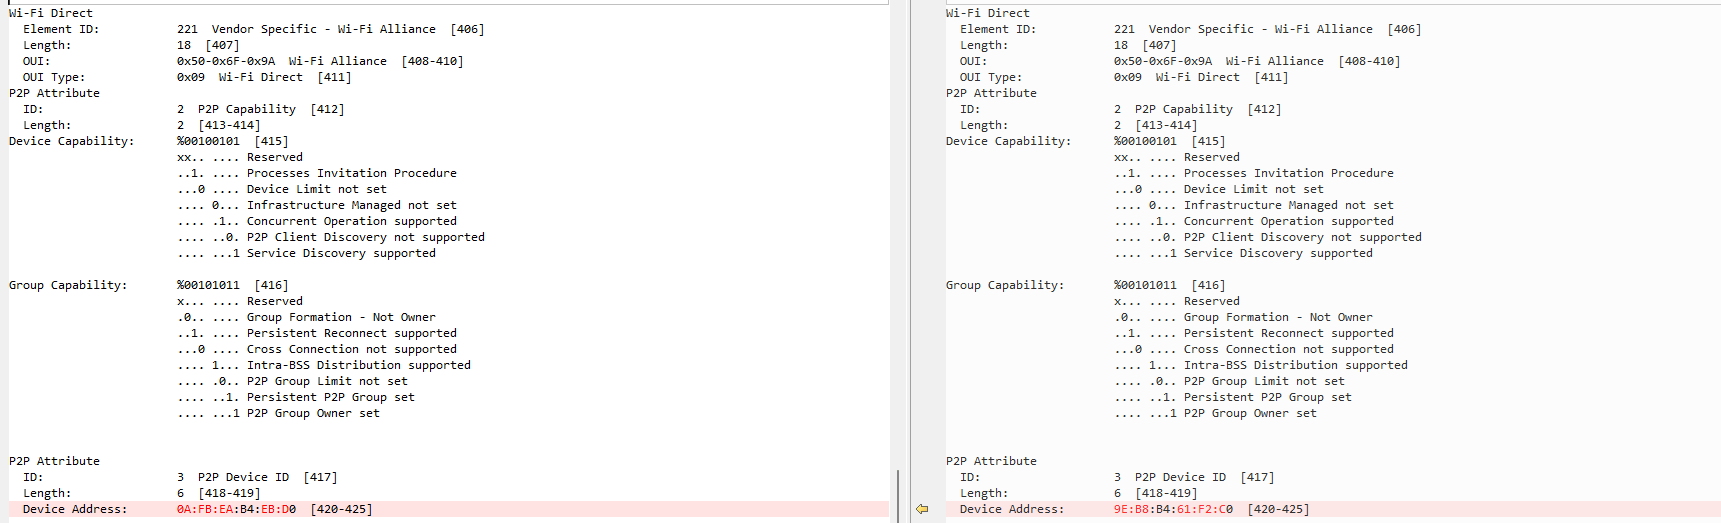Click right pane 'Device Limit not set' row
This screenshot has height=523, width=1721.
pyautogui.click(x=1219, y=189)
